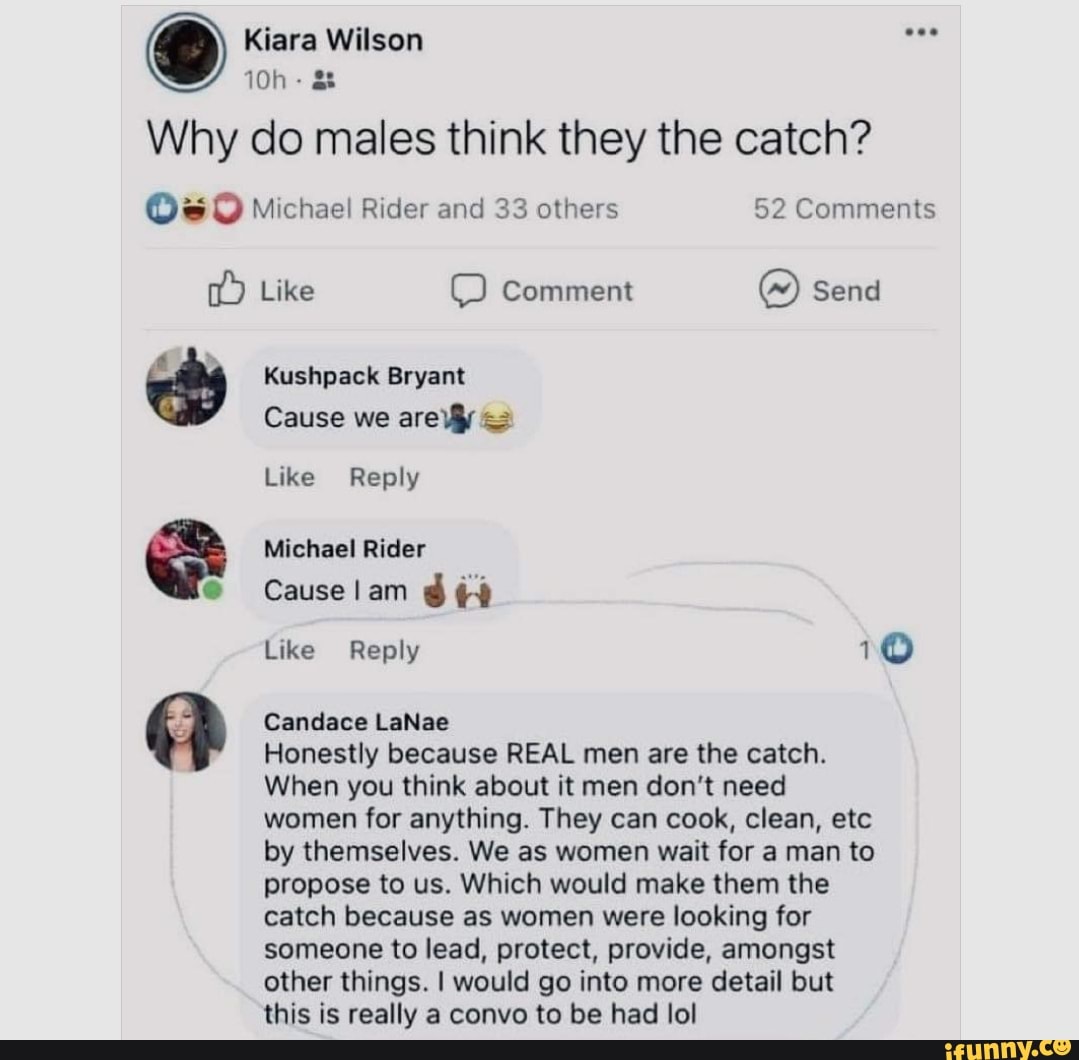Image resolution: width=1079 pixels, height=1060 pixels.
Task: Click the thumbs-up Like icon under the post
Action: click(226, 289)
